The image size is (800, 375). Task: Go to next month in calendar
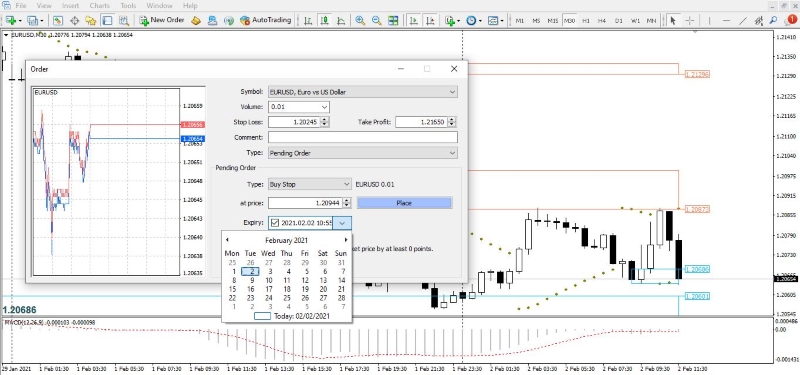(346, 240)
